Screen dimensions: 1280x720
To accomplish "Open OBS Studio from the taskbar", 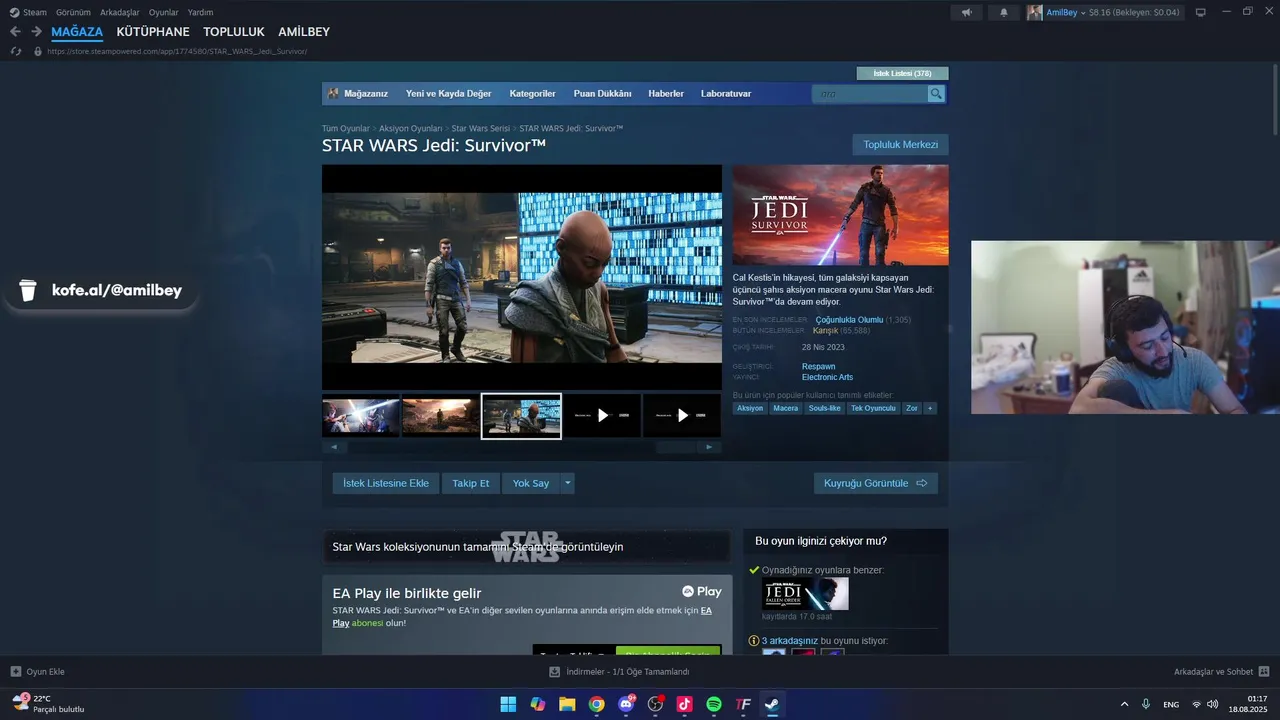I will (x=656, y=704).
